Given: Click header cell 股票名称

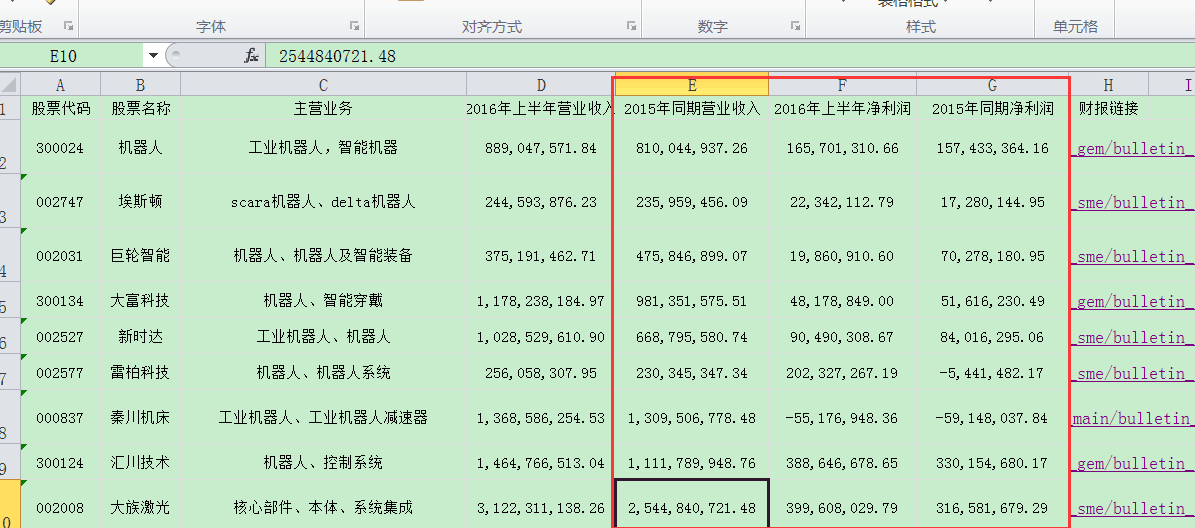Looking at the screenshot, I should (140, 108).
